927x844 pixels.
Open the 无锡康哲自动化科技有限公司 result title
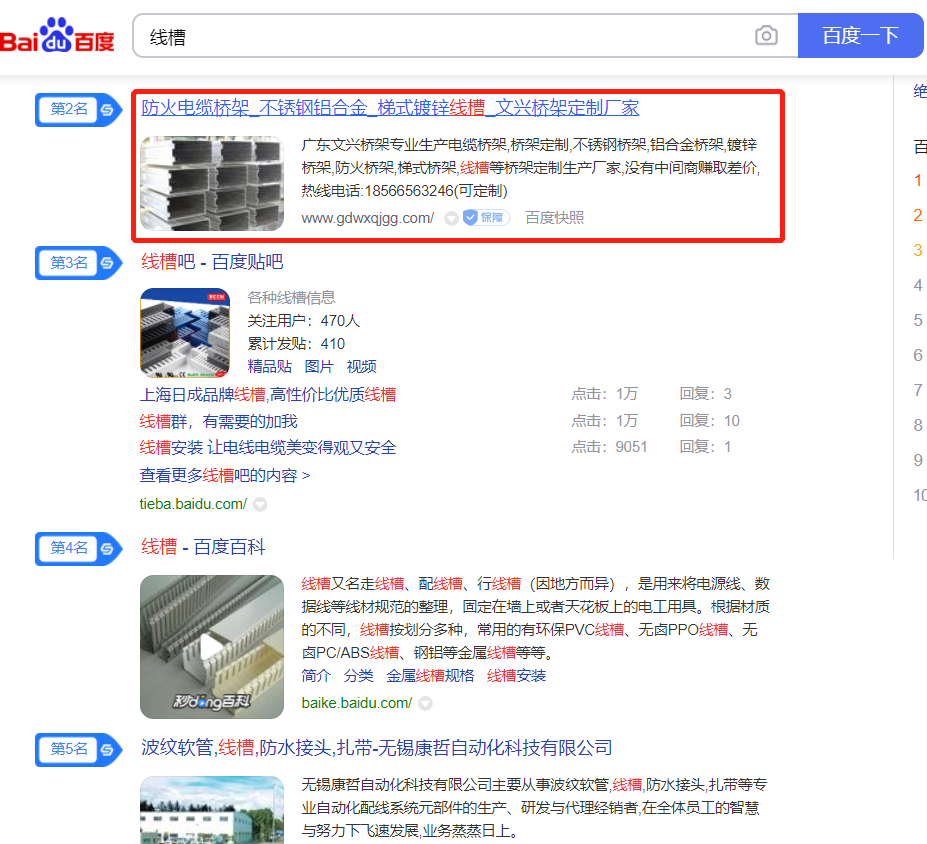[x=377, y=748]
